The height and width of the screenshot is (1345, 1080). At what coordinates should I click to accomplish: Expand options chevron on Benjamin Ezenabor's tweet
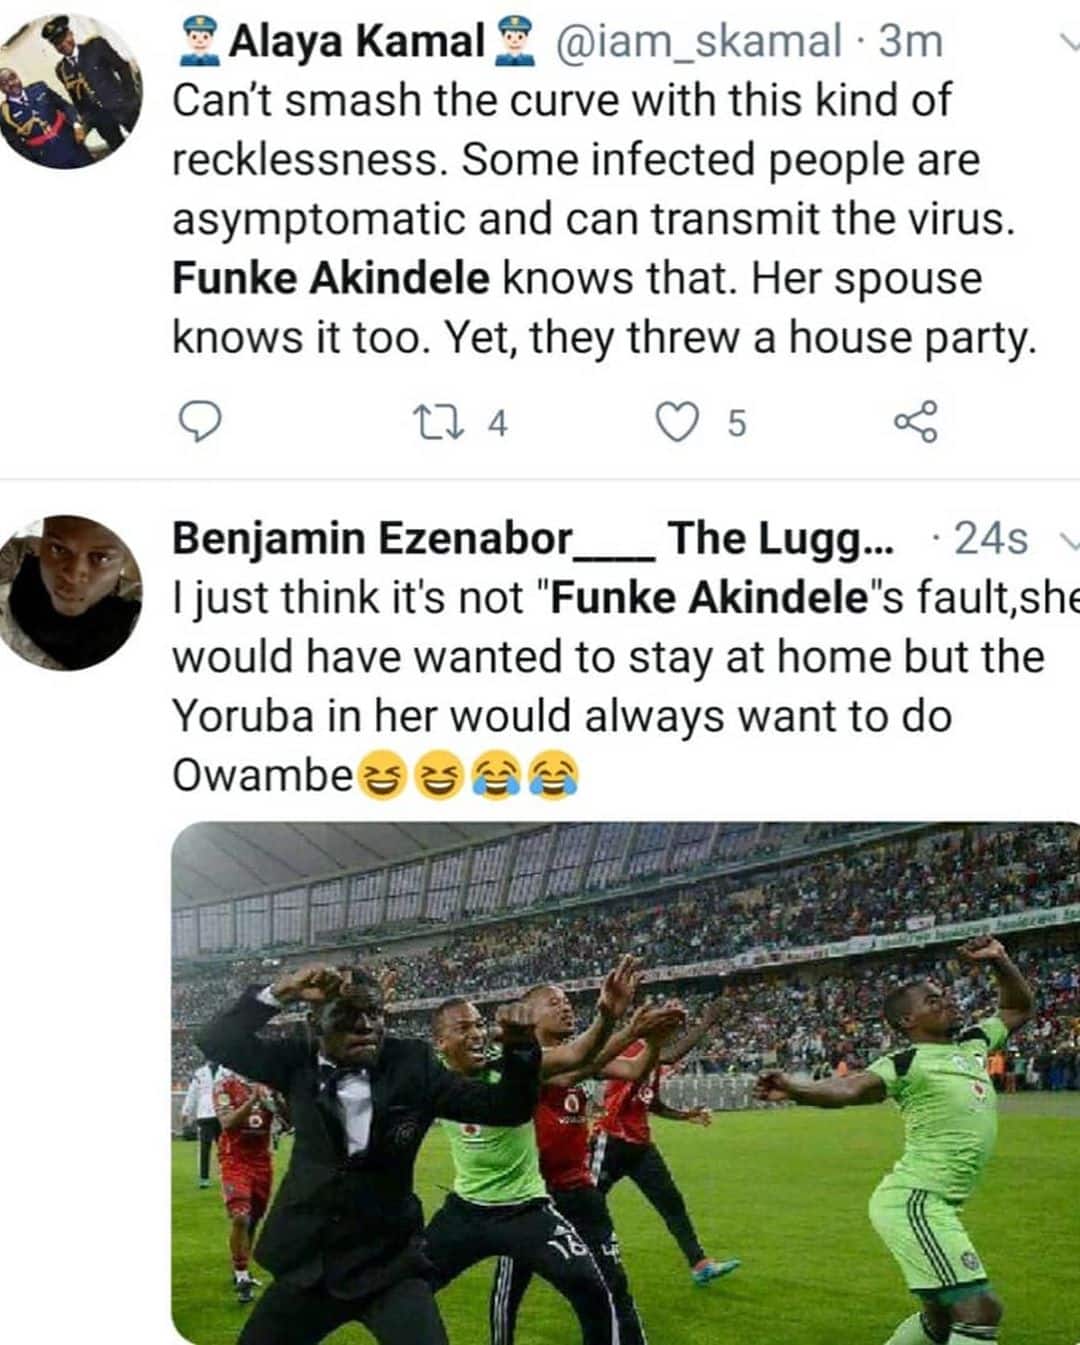point(1068,541)
